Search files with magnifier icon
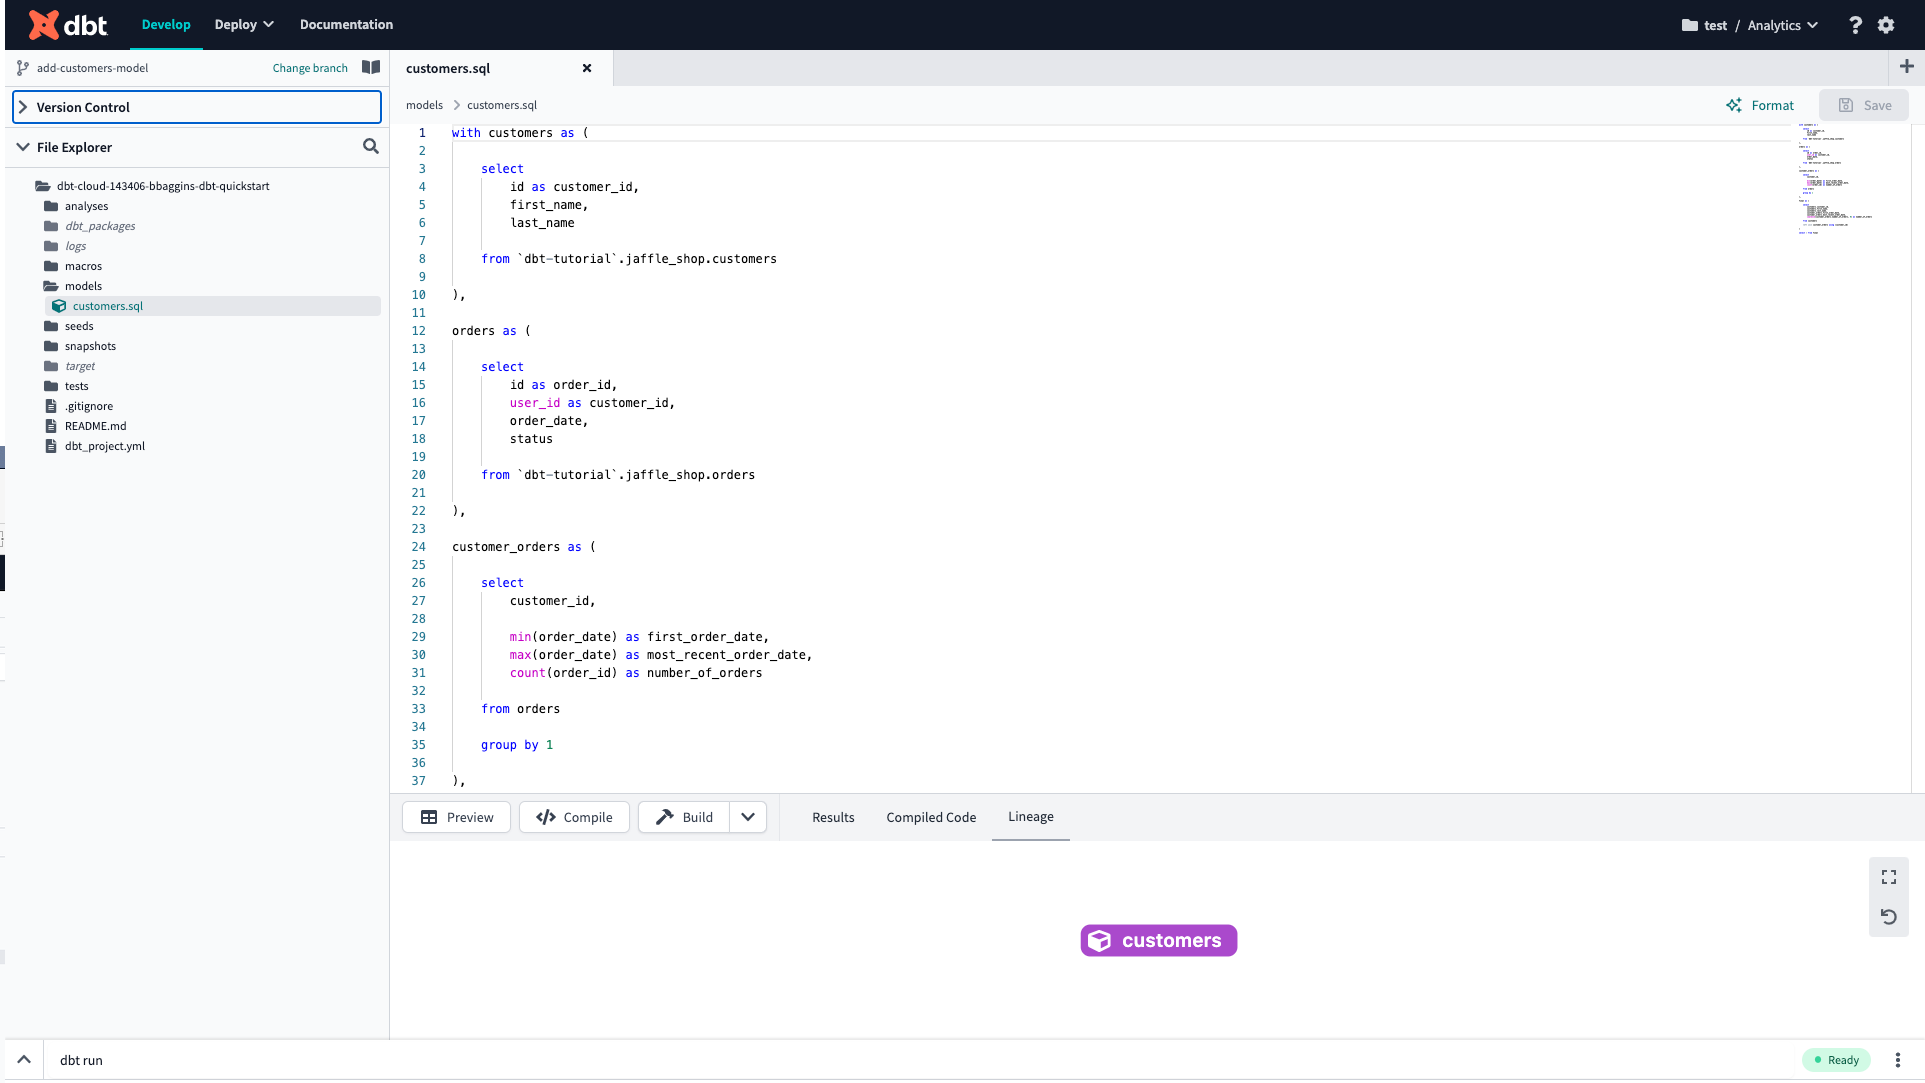 coord(371,147)
